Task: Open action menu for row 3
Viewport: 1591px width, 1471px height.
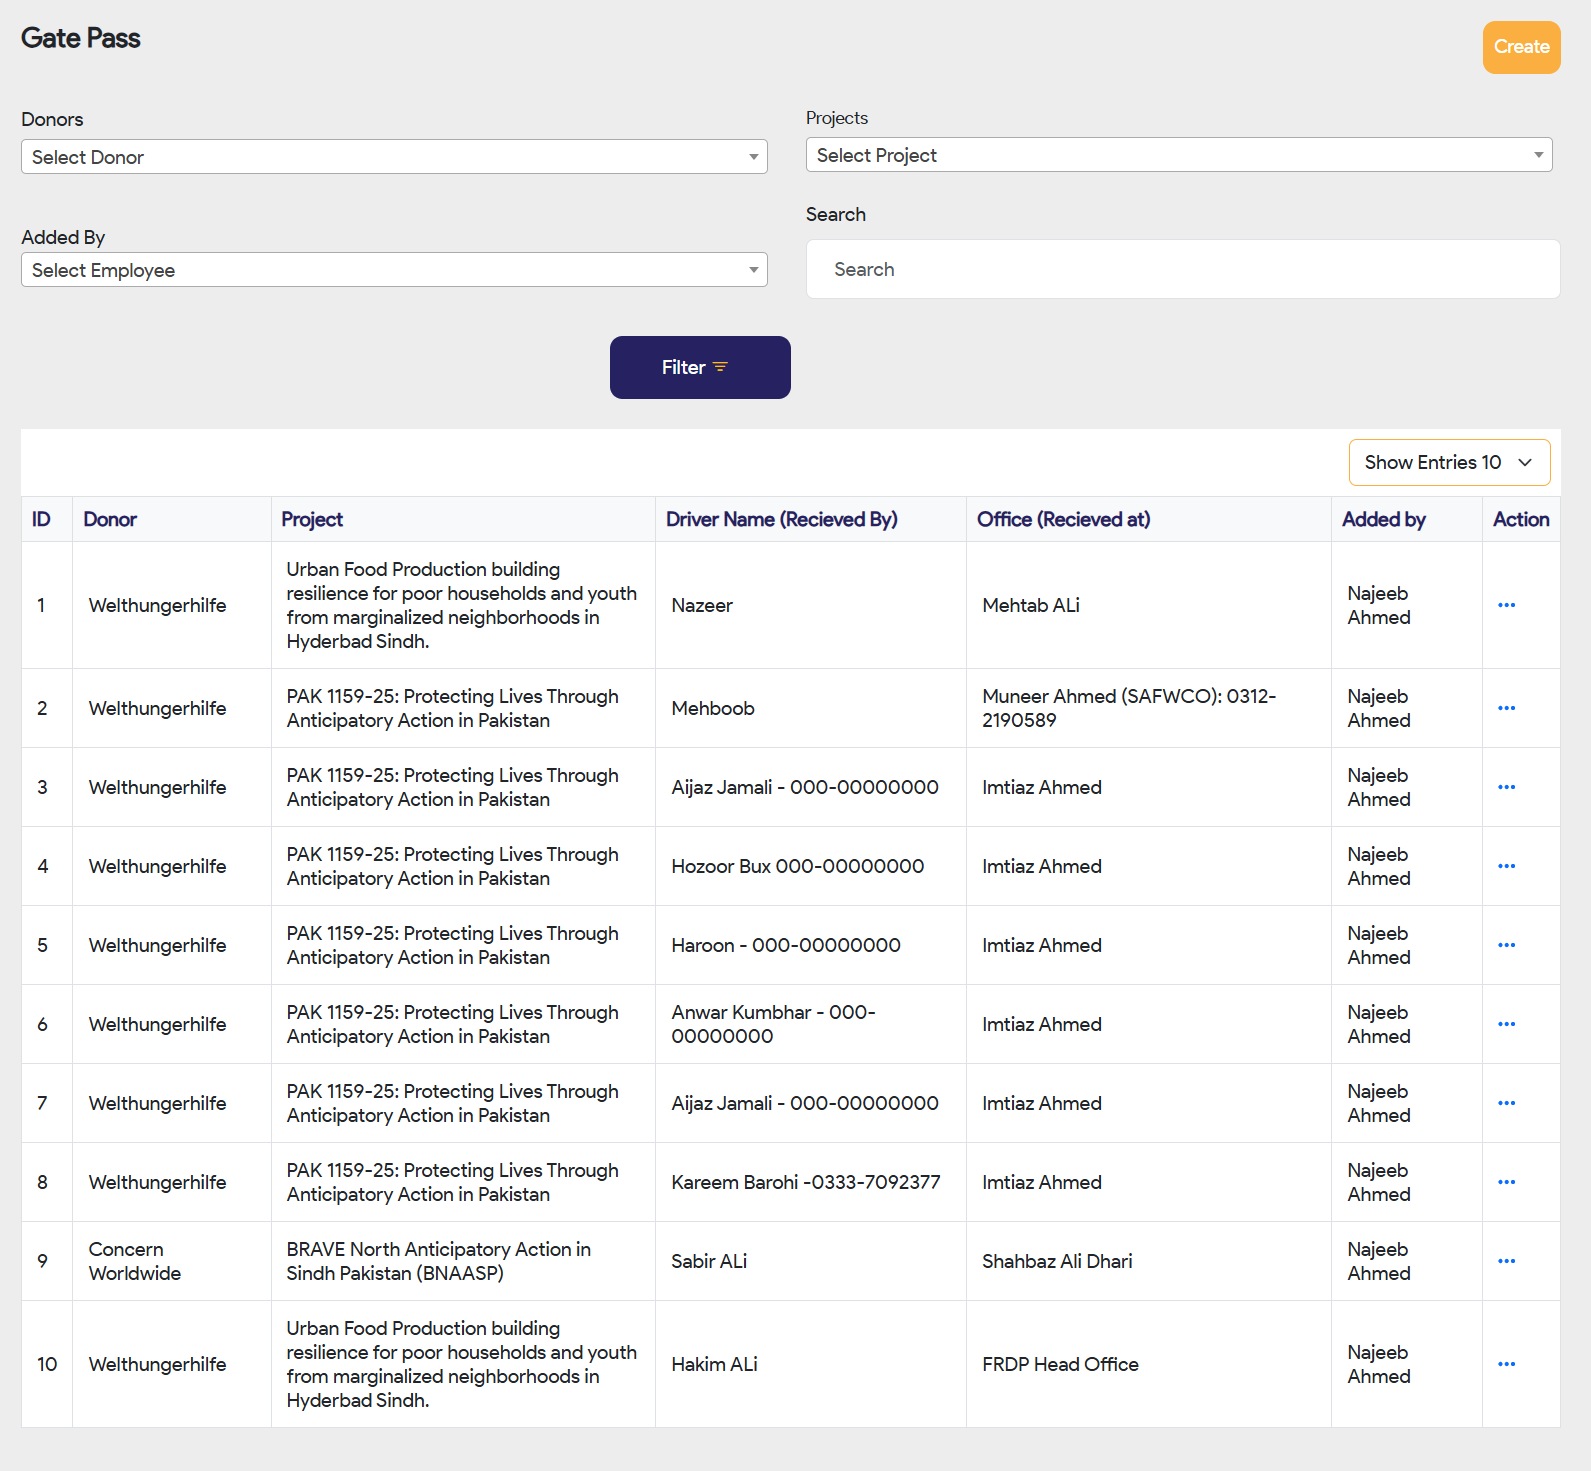Action: pos(1506,787)
